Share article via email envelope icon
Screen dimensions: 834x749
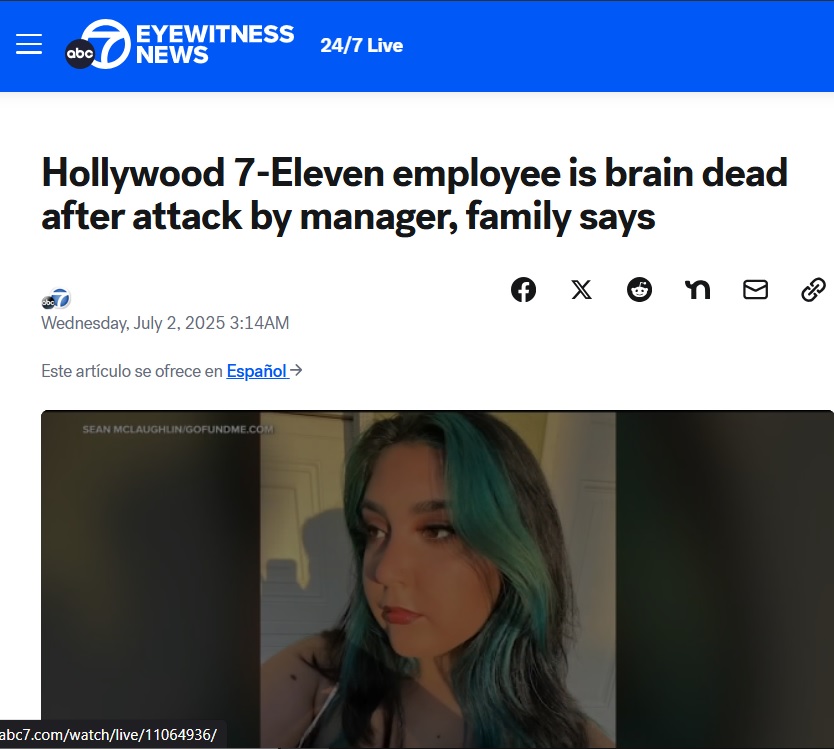[755, 290]
